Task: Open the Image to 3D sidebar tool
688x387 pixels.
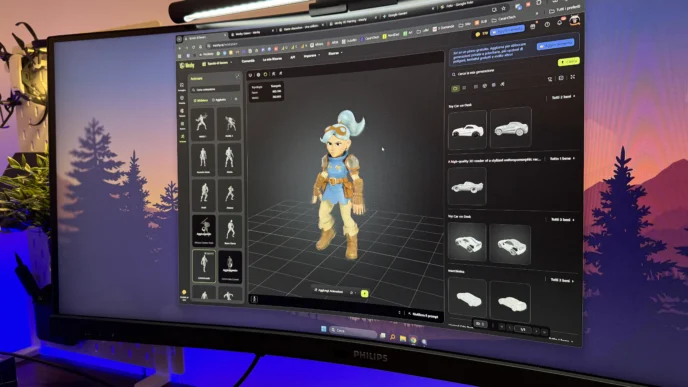Action: pyautogui.click(x=182, y=86)
